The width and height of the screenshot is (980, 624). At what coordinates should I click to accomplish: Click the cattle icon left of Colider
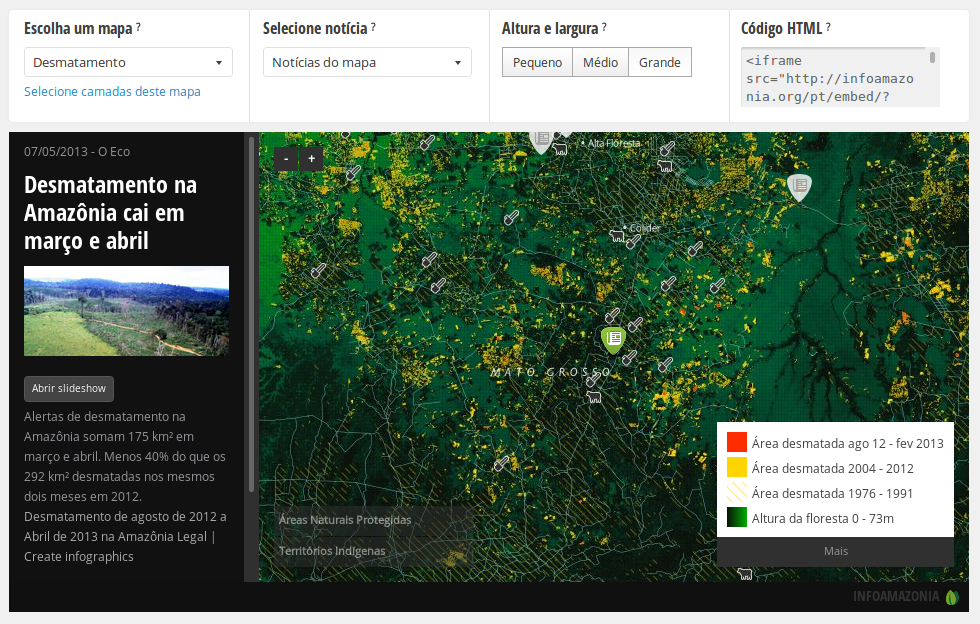pos(617,236)
